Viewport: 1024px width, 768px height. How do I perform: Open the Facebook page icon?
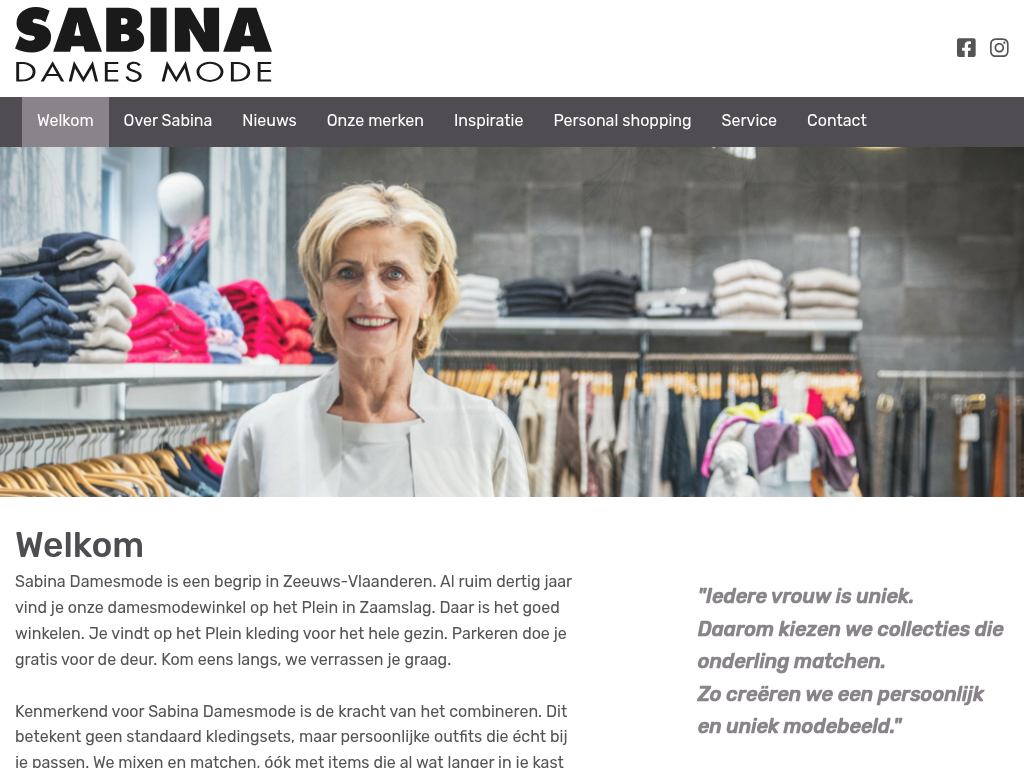tap(966, 48)
